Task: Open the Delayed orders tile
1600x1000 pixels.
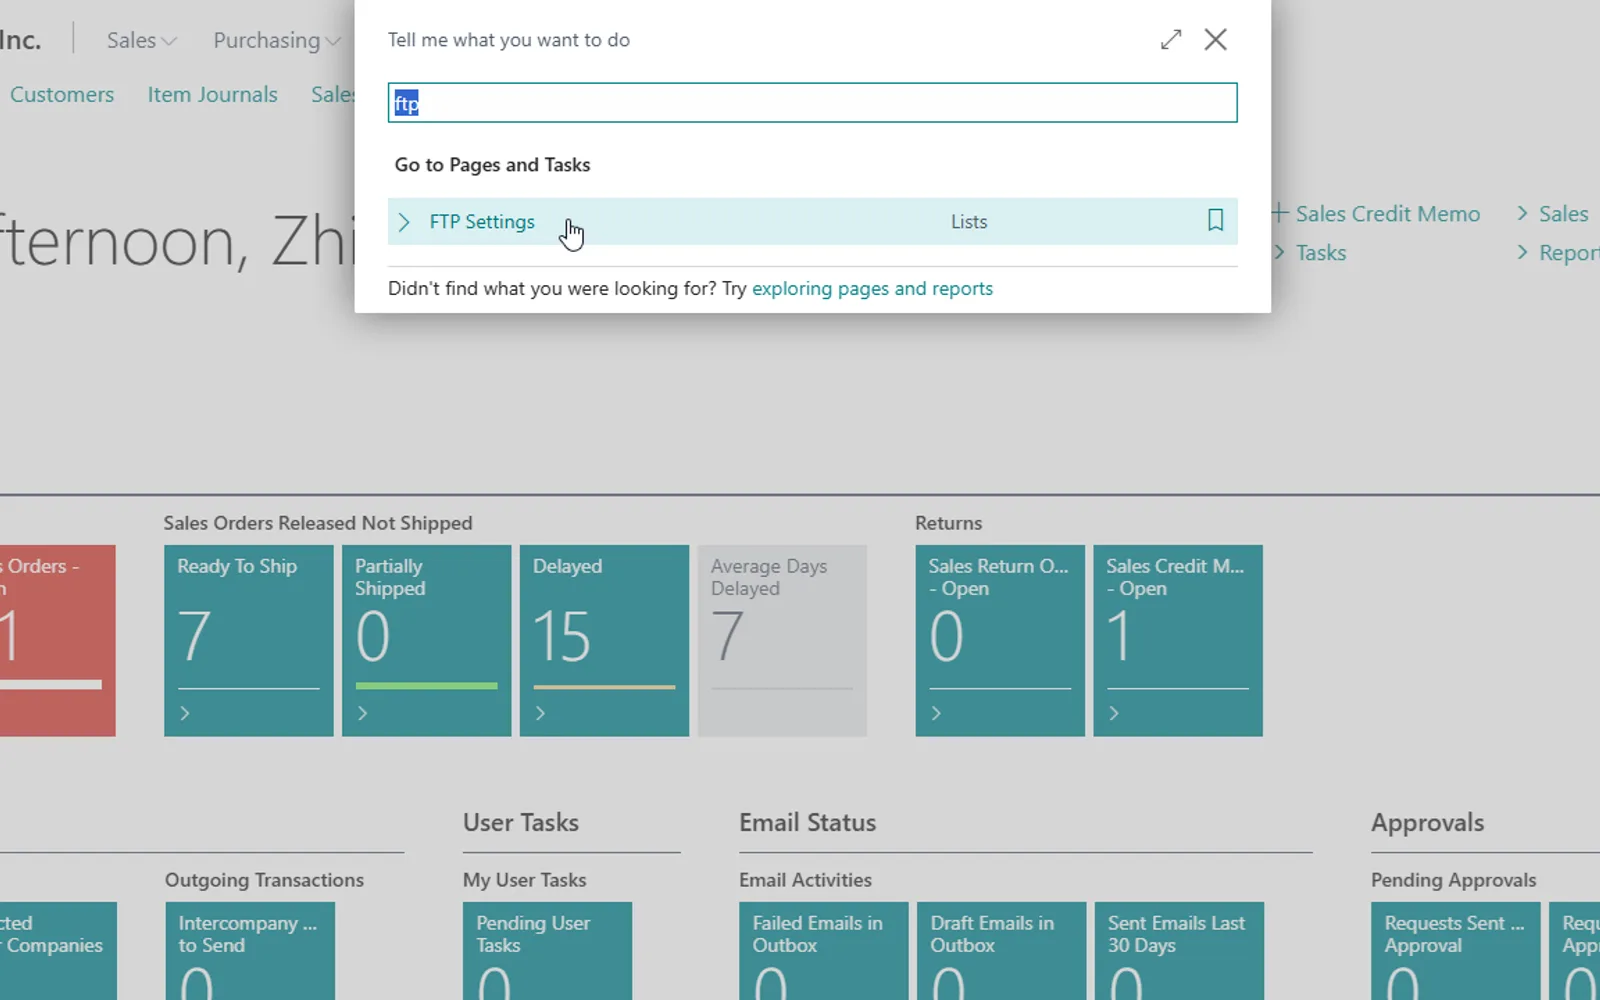Action: 605,641
